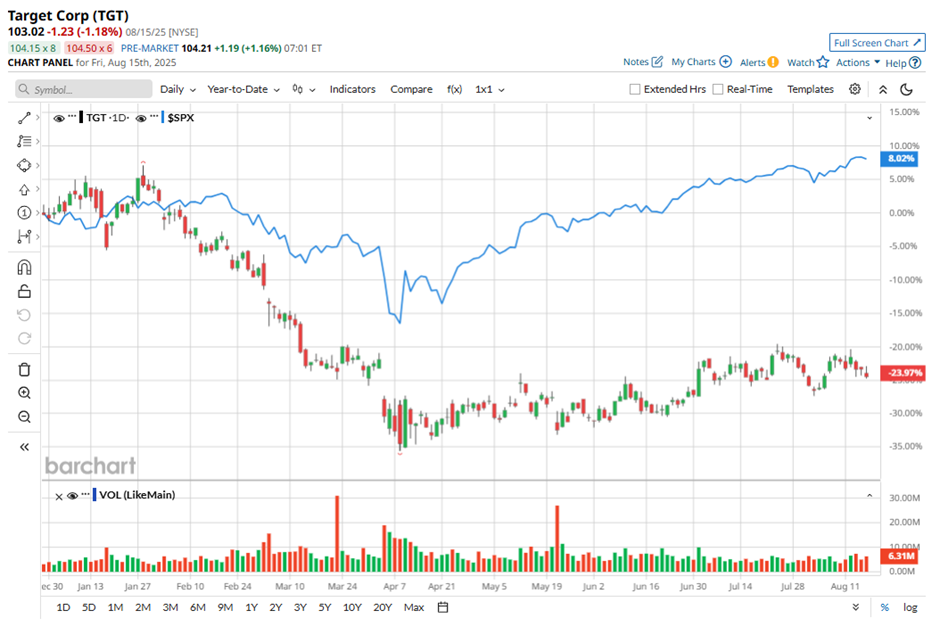Viewport: 940px width, 635px height.
Task: Focus the Symbol search field
Action: (x=84, y=89)
